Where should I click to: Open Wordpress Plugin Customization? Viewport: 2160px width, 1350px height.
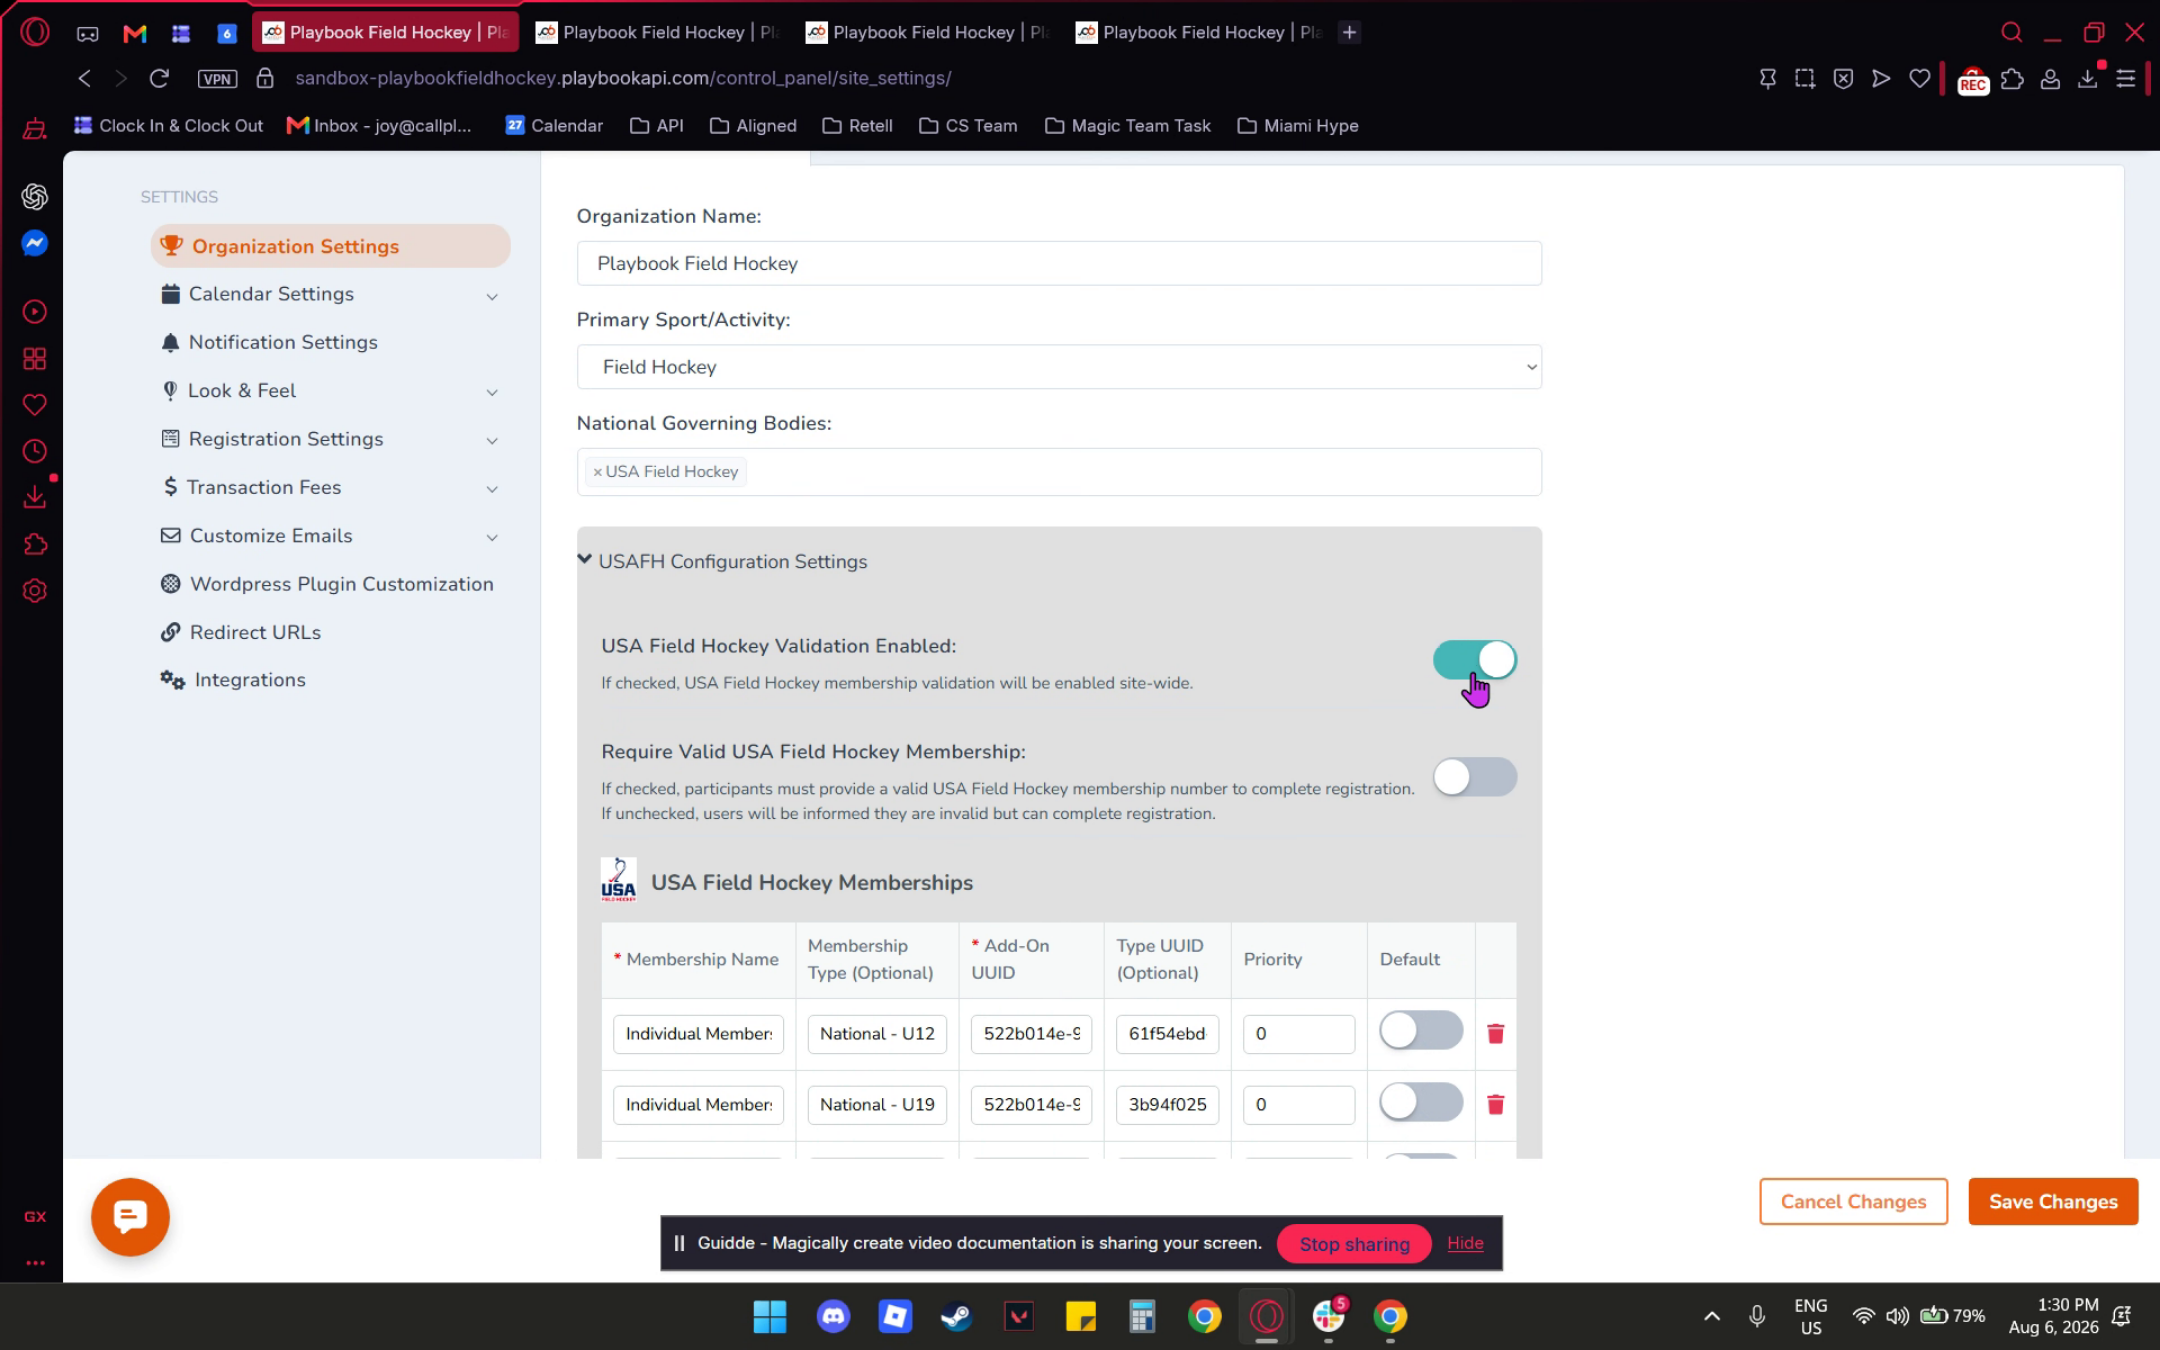click(x=330, y=584)
